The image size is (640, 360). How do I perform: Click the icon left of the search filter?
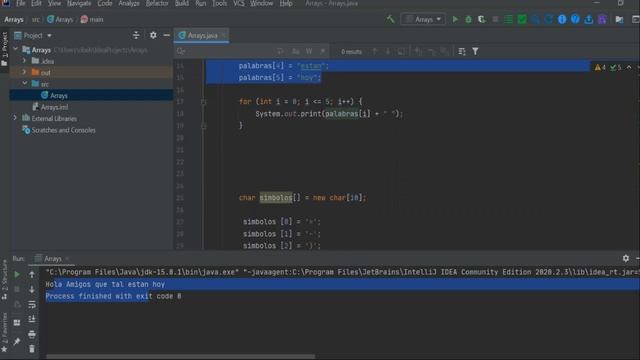462,51
